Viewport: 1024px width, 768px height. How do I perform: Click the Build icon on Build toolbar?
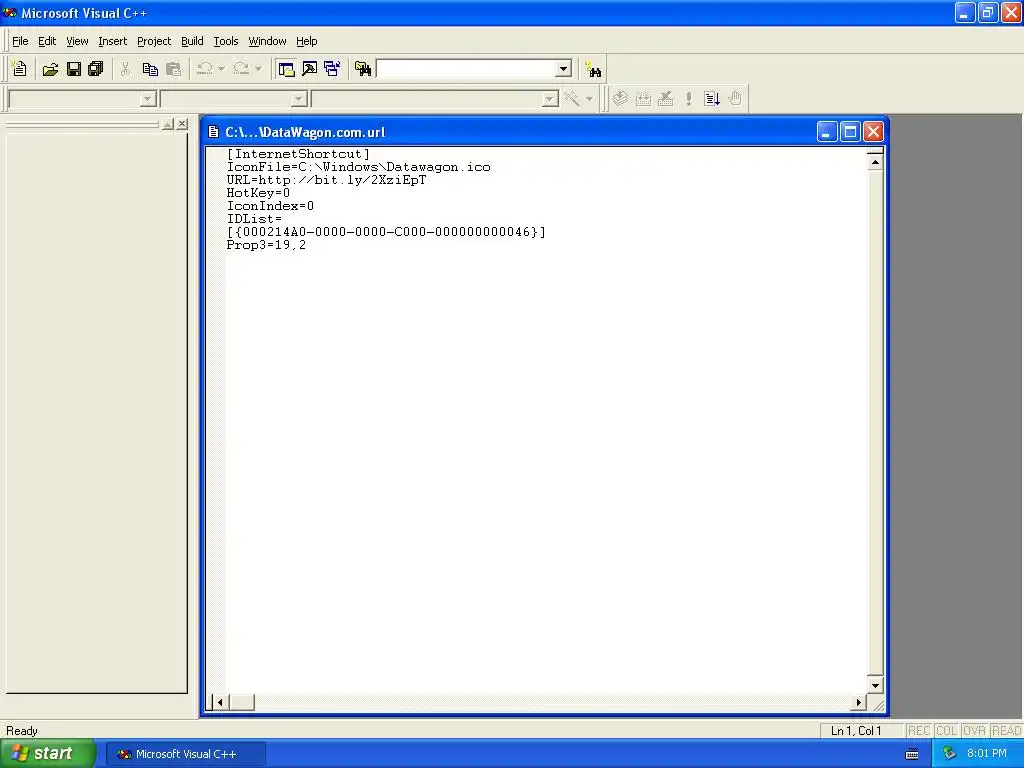click(x=643, y=99)
